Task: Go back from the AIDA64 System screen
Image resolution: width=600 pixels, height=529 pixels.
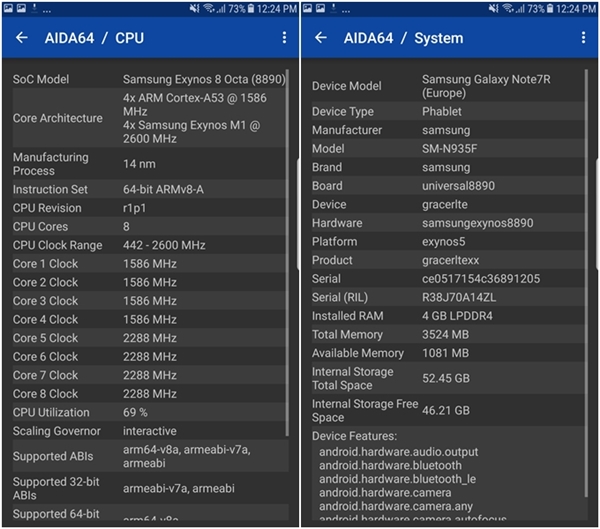Action: (321, 38)
